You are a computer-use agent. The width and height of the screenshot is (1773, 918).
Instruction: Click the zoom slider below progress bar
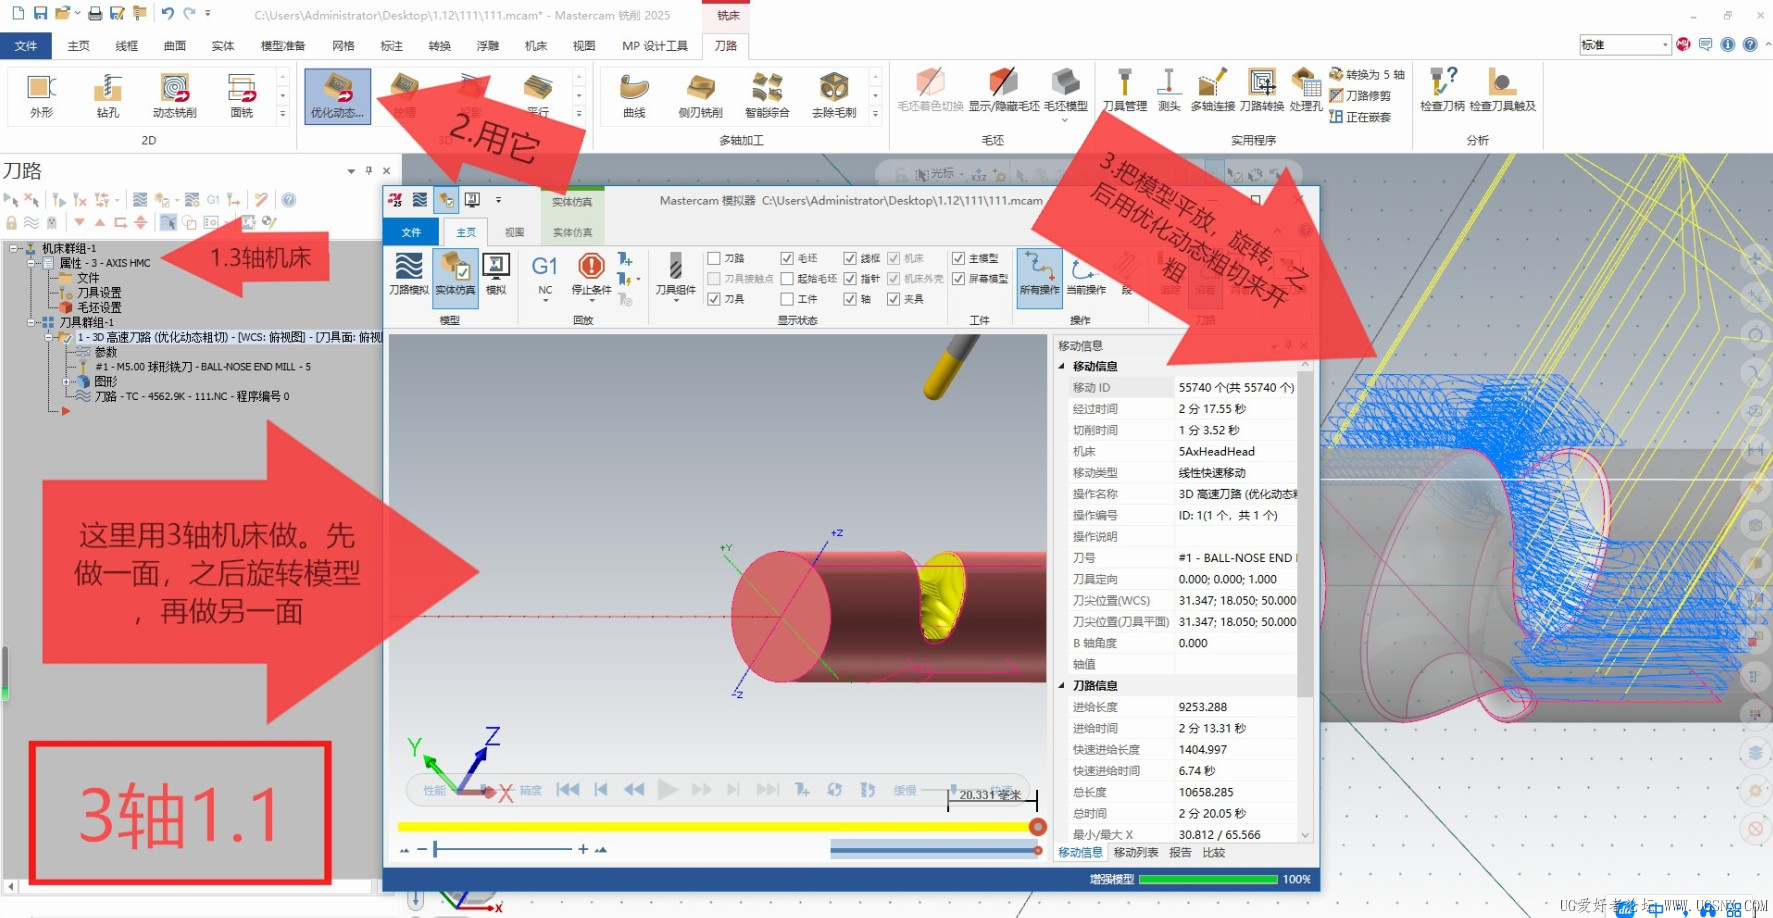point(504,849)
